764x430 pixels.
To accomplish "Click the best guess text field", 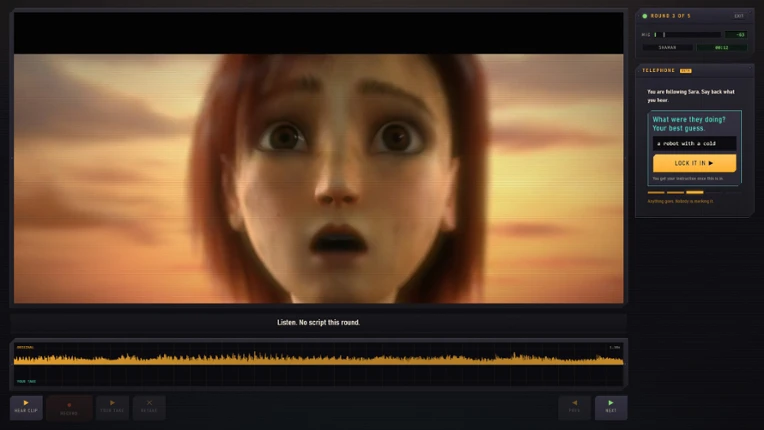I will click(694, 143).
